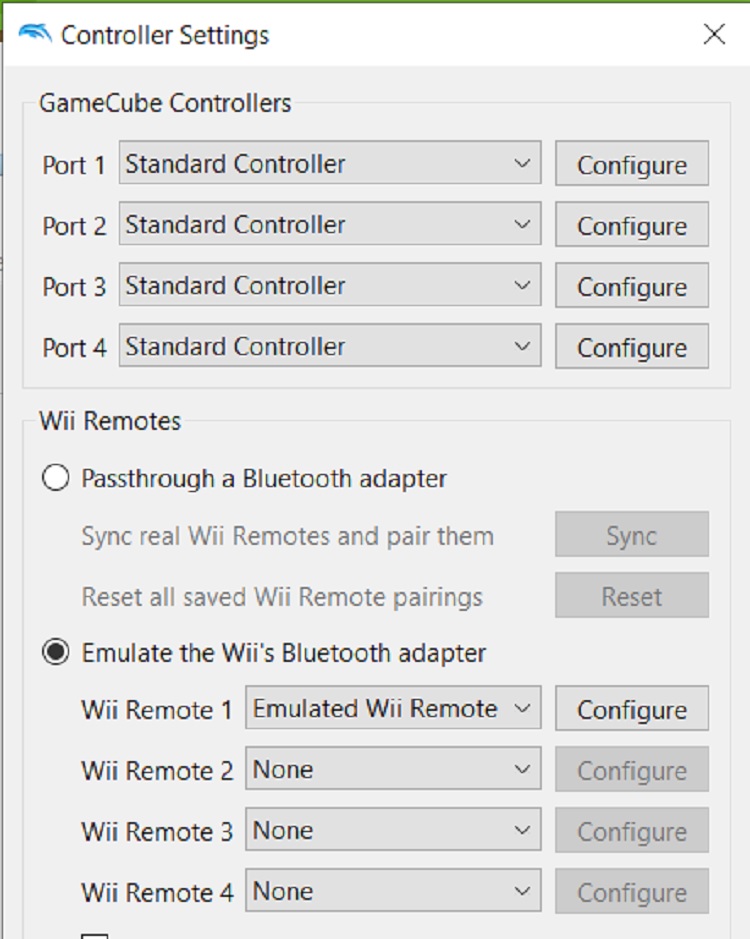Open the Wii Remote 3 dropdown
750x939 pixels.
tap(393, 831)
